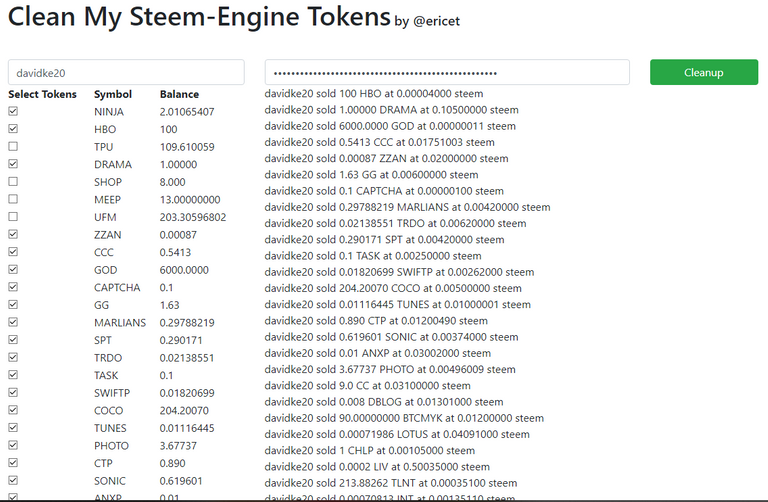Click the masked private key field
Image resolution: width=768 pixels, height=502 pixels.
tap(447, 72)
